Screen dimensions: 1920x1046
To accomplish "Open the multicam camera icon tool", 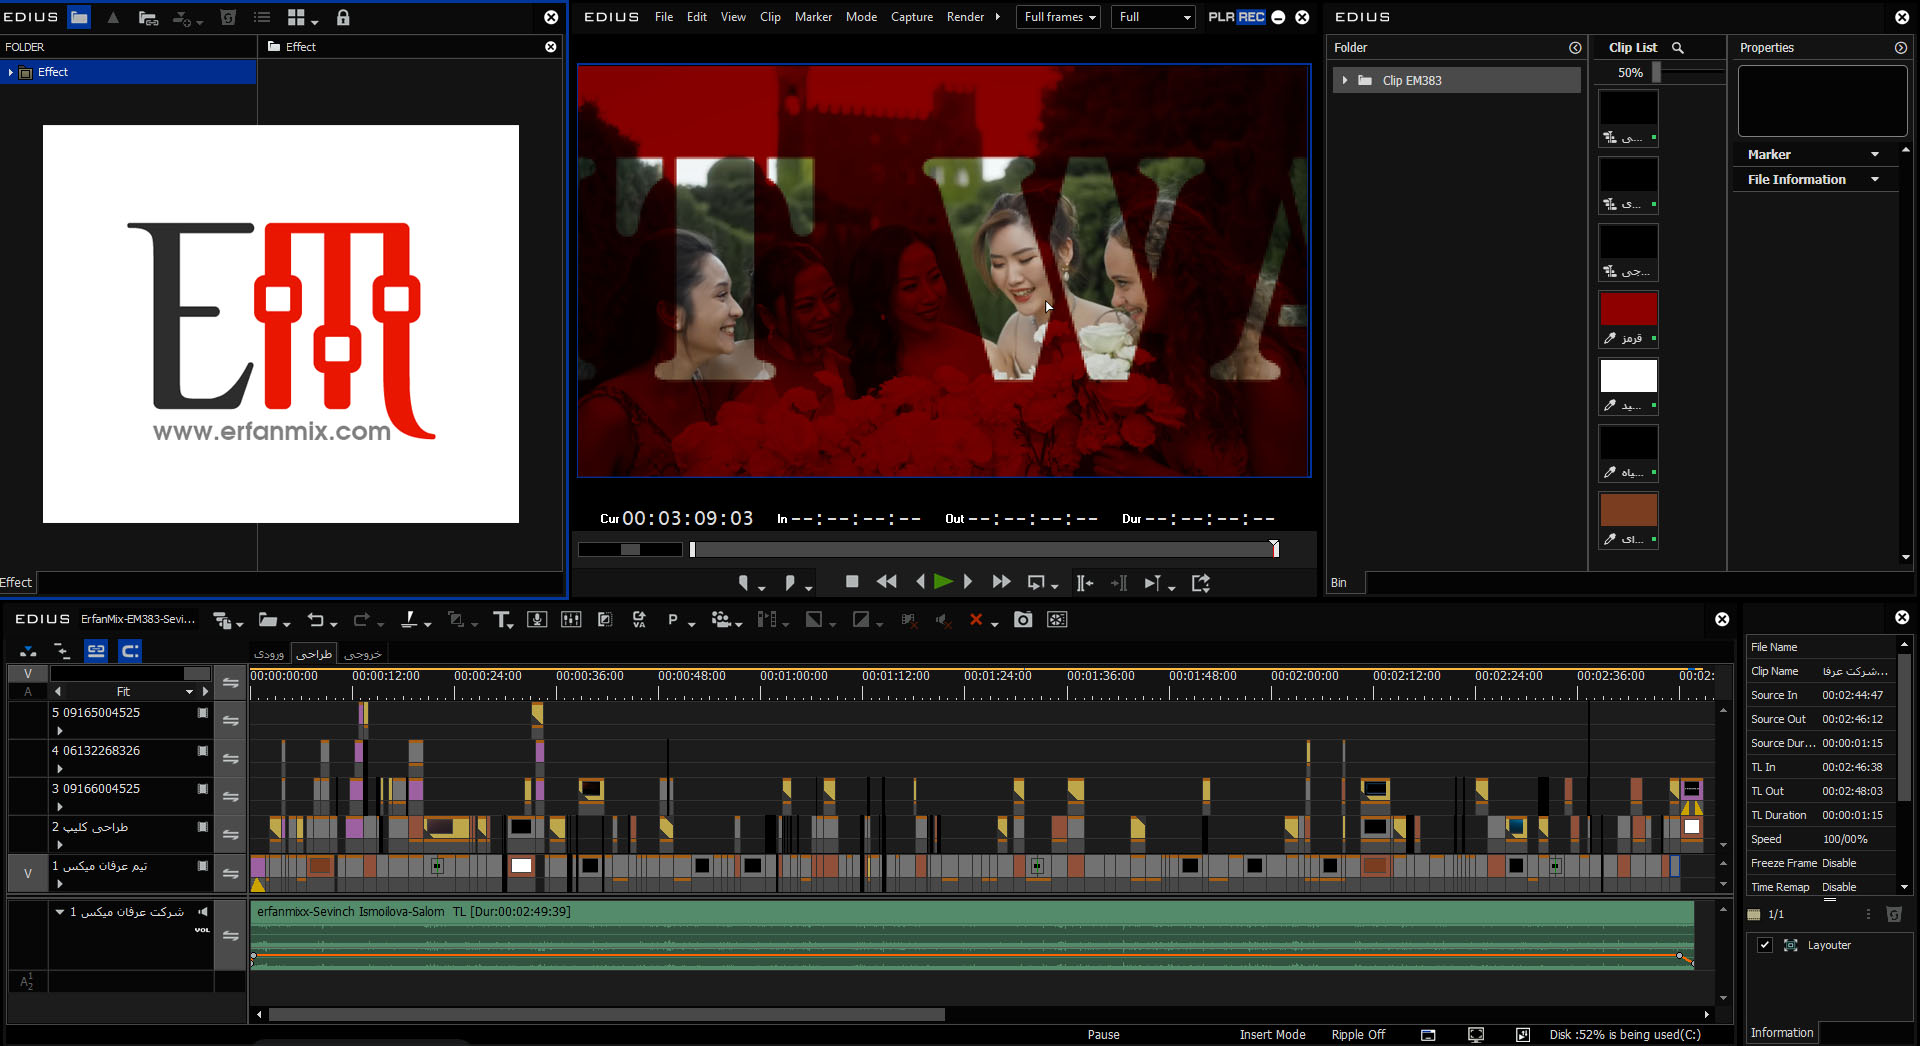I will 721,620.
